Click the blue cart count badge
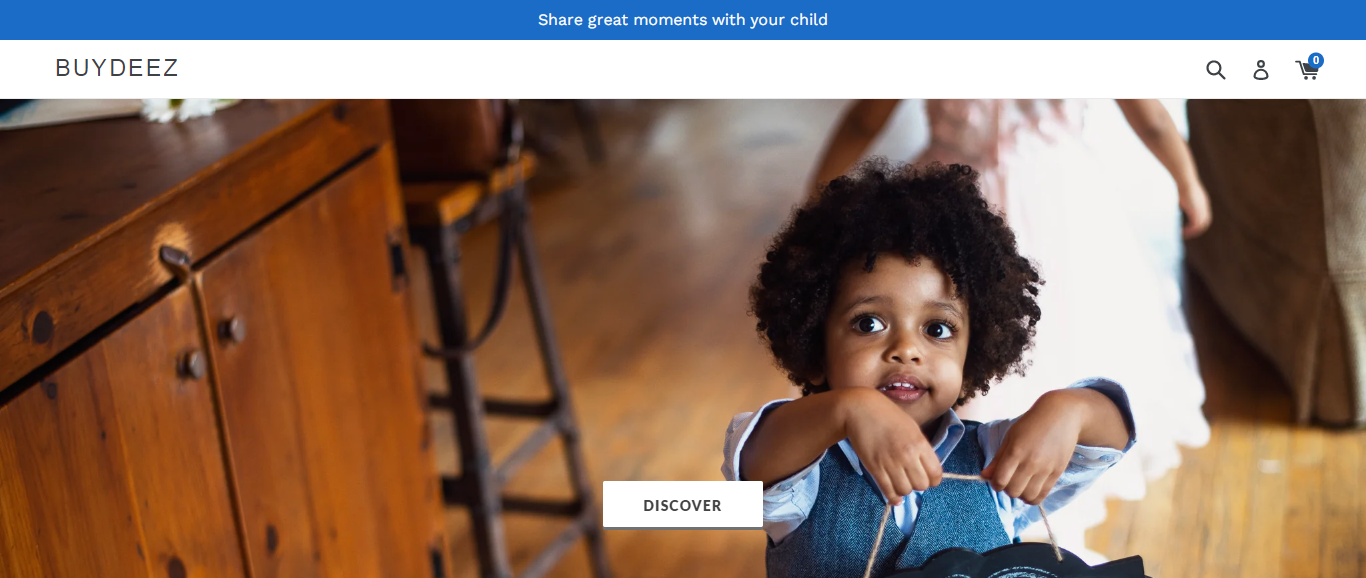Image resolution: width=1366 pixels, height=578 pixels. click(x=1315, y=61)
